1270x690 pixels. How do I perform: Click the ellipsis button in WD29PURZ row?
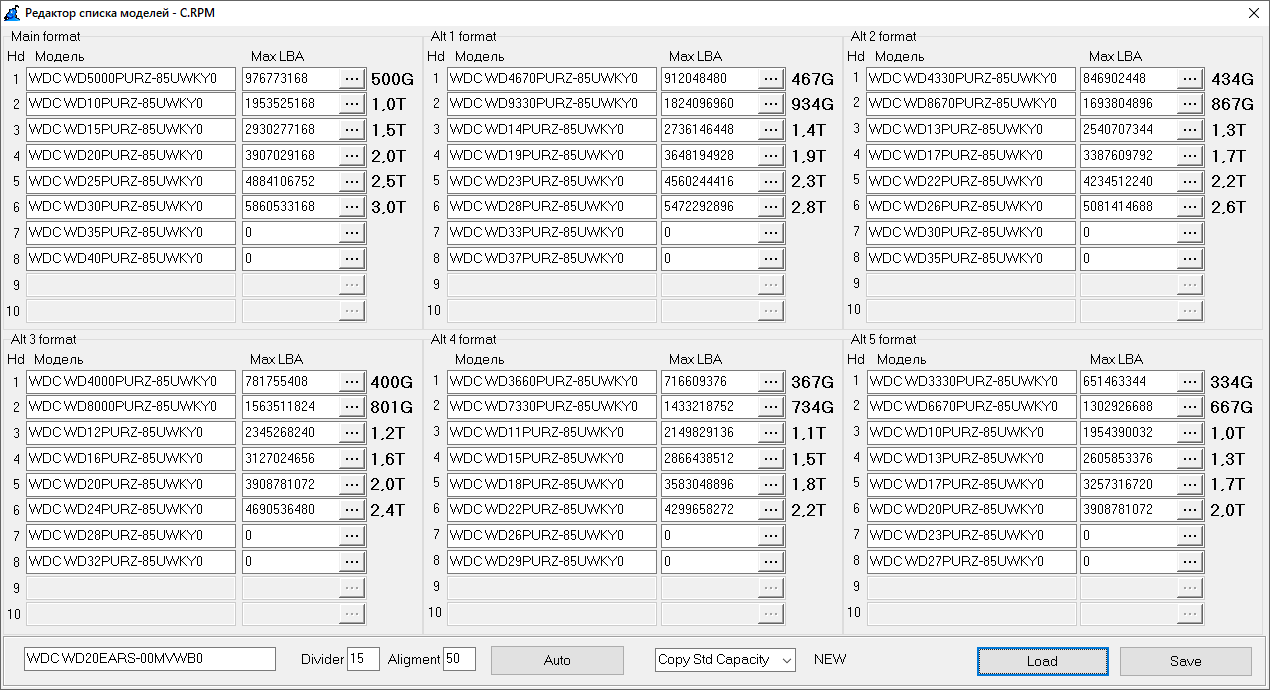771,562
